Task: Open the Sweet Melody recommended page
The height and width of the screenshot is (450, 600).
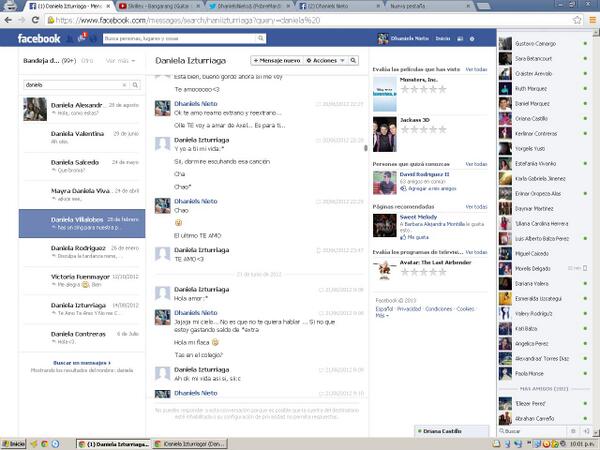Action: pos(418,217)
